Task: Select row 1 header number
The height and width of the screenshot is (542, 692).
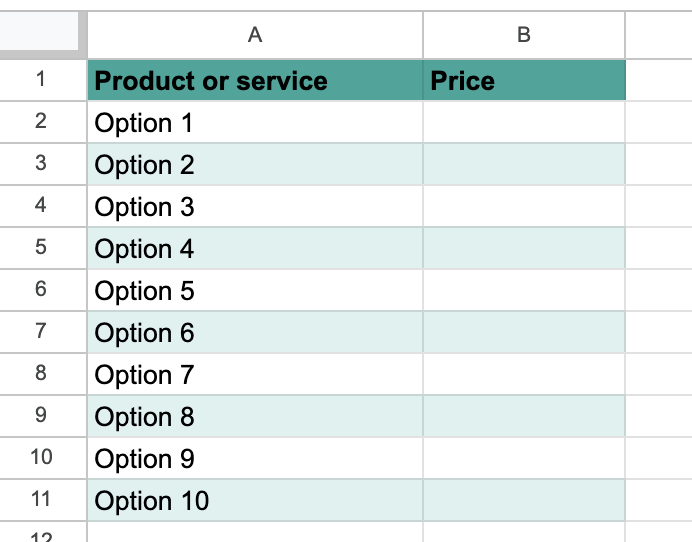Action: coord(41,80)
